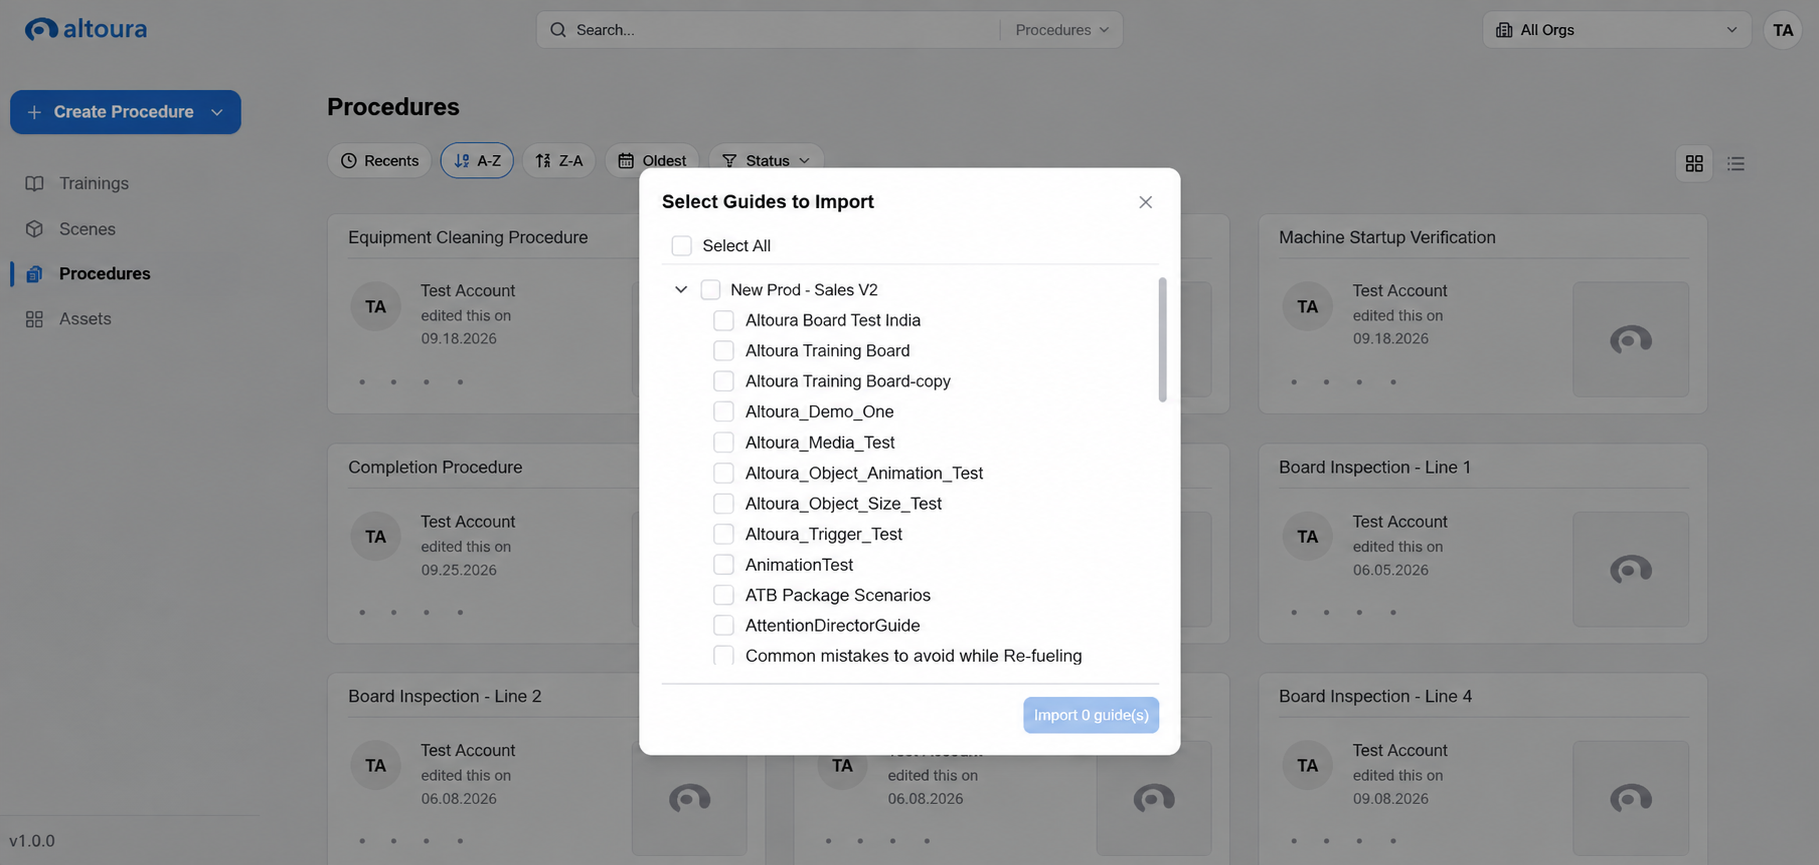
Task: Switch to grid view icon
Action: pos(1694,163)
